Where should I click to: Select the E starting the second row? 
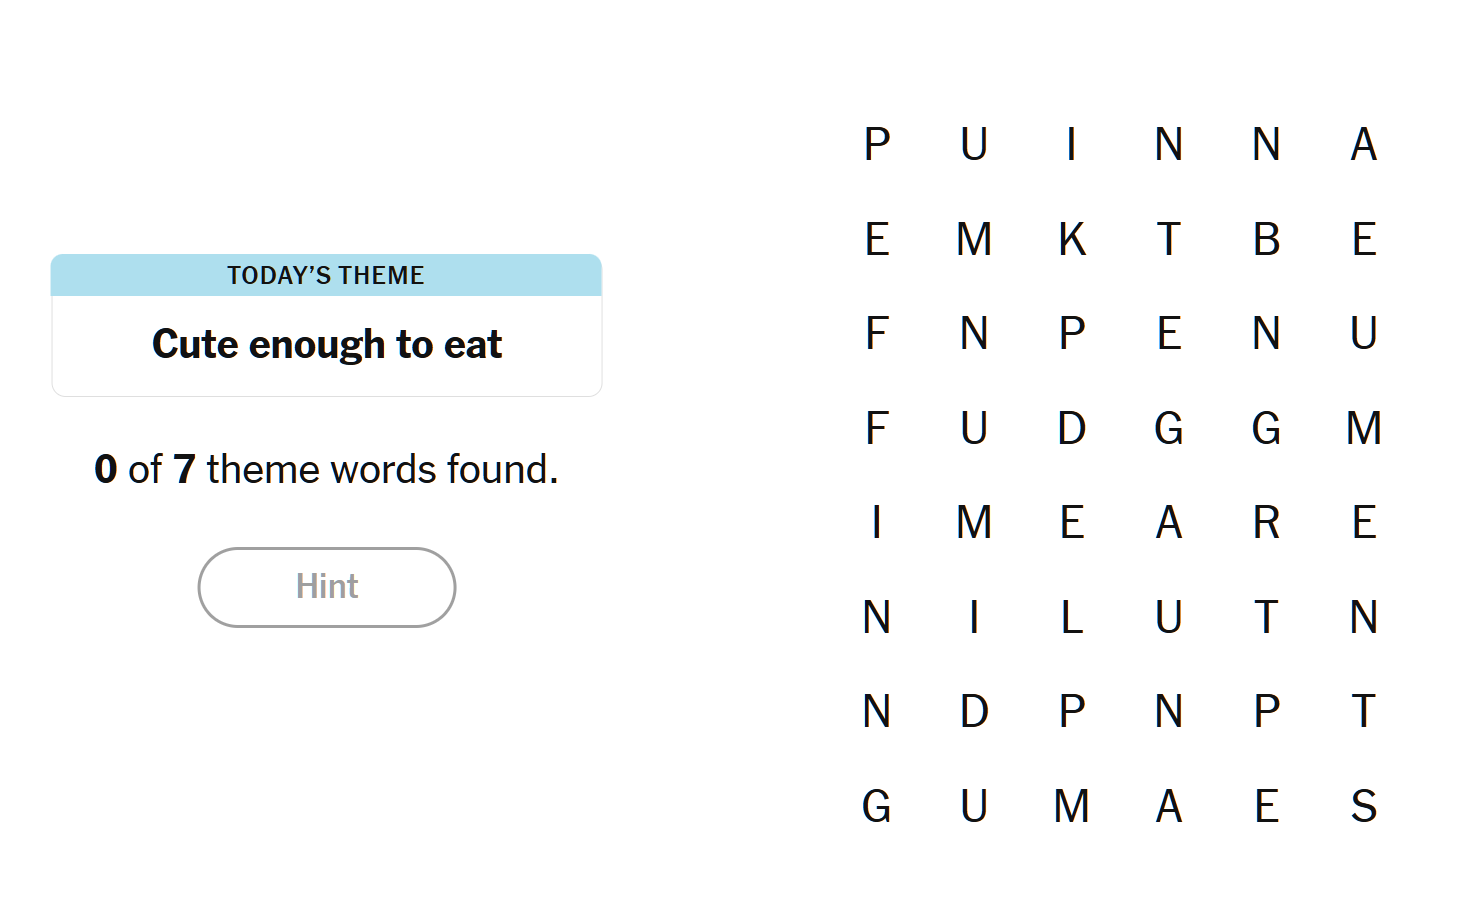pyautogui.click(x=877, y=240)
